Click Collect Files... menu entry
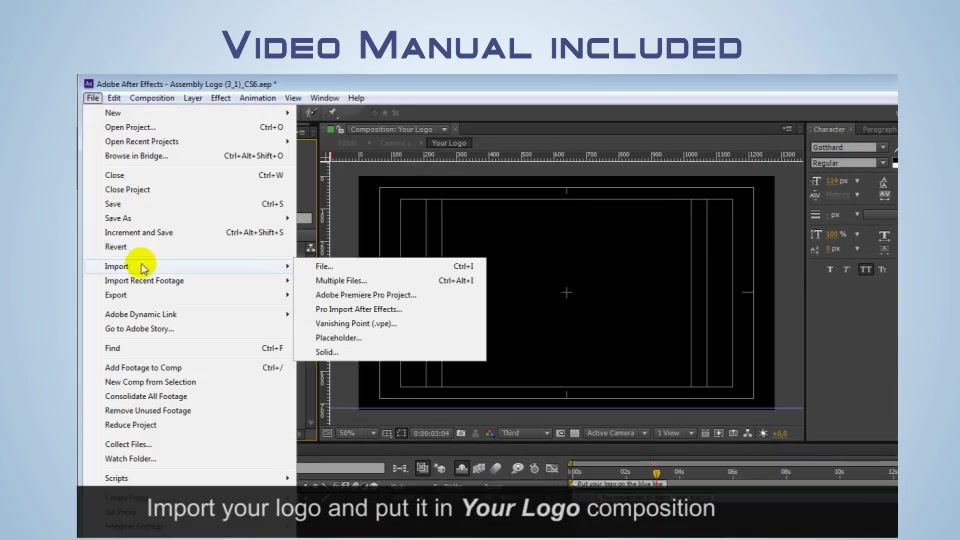960x540 pixels. click(x=190, y=444)
